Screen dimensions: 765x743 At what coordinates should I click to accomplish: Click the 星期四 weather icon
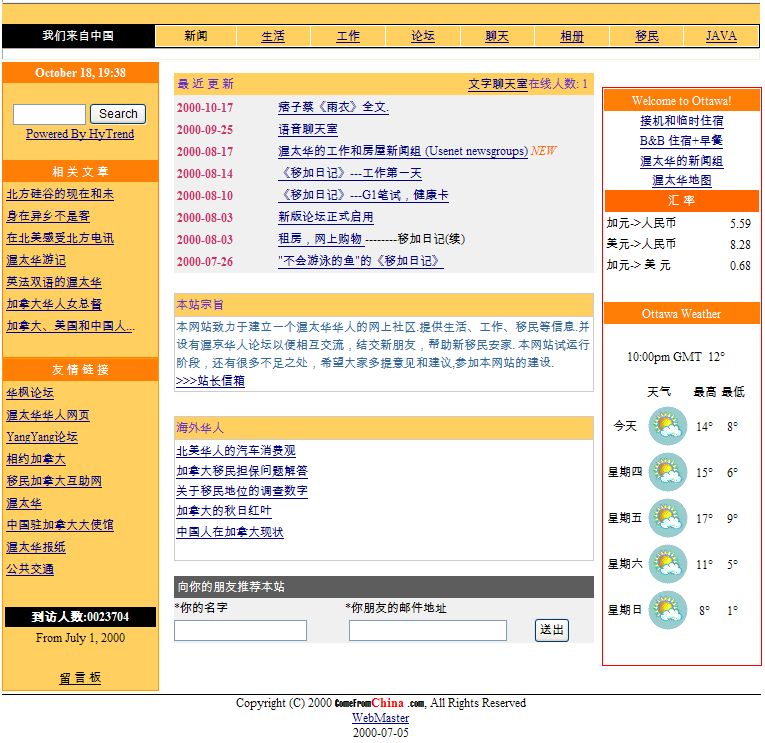667,472
